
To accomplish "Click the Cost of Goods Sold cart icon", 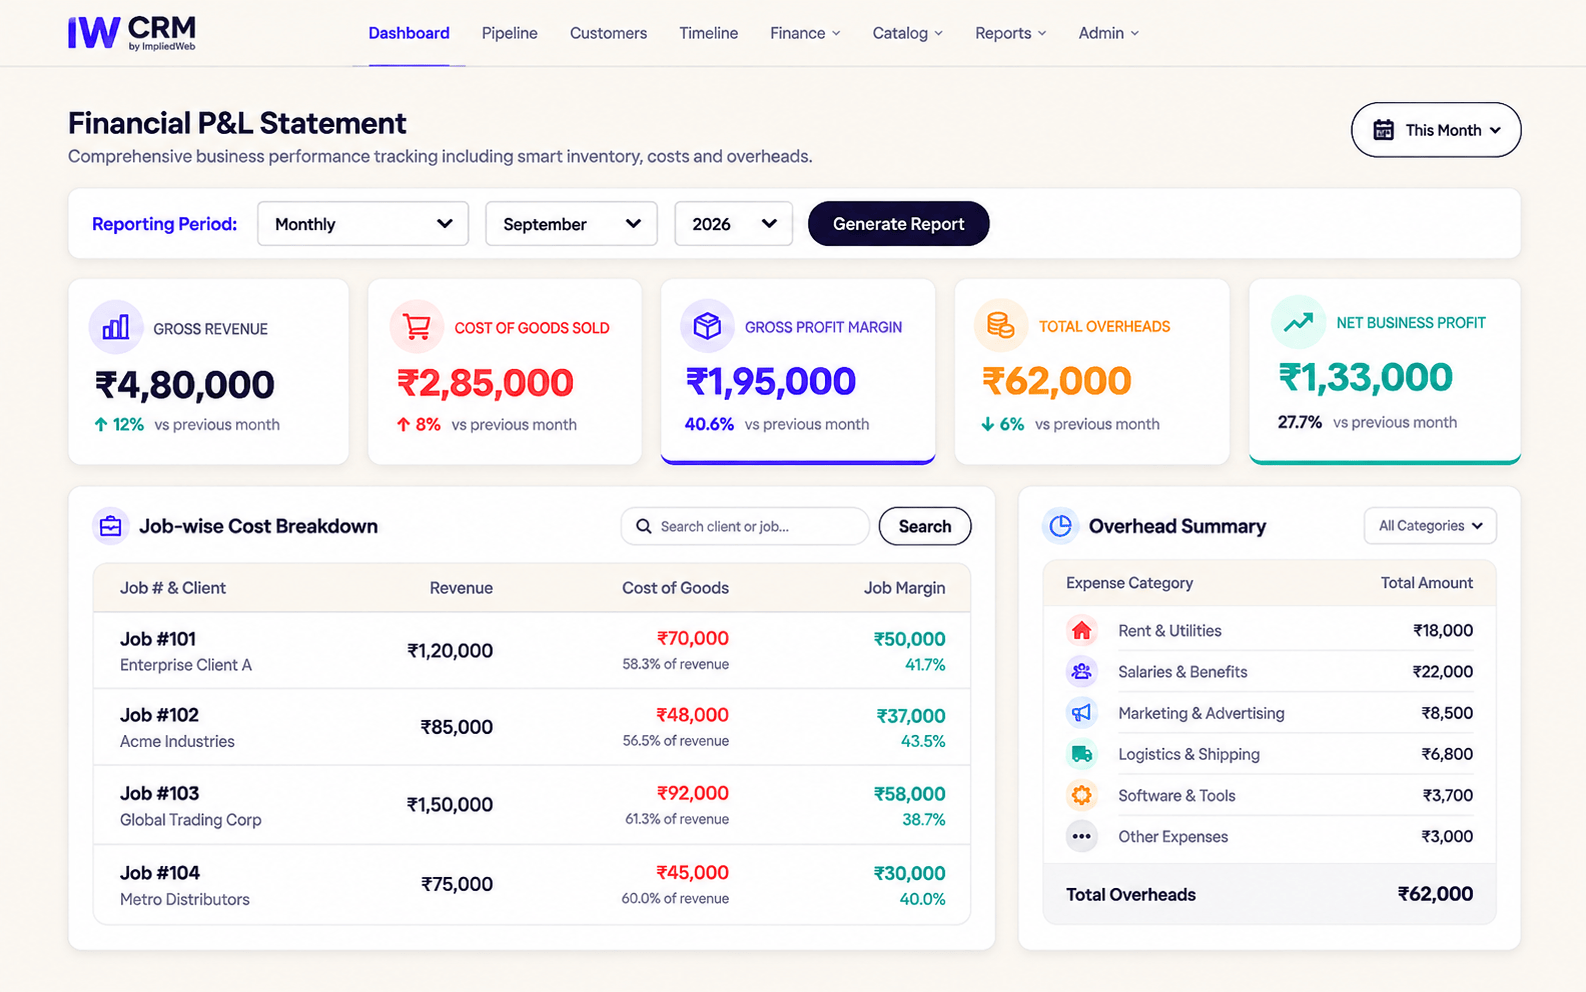I will (x=417, y=327).
